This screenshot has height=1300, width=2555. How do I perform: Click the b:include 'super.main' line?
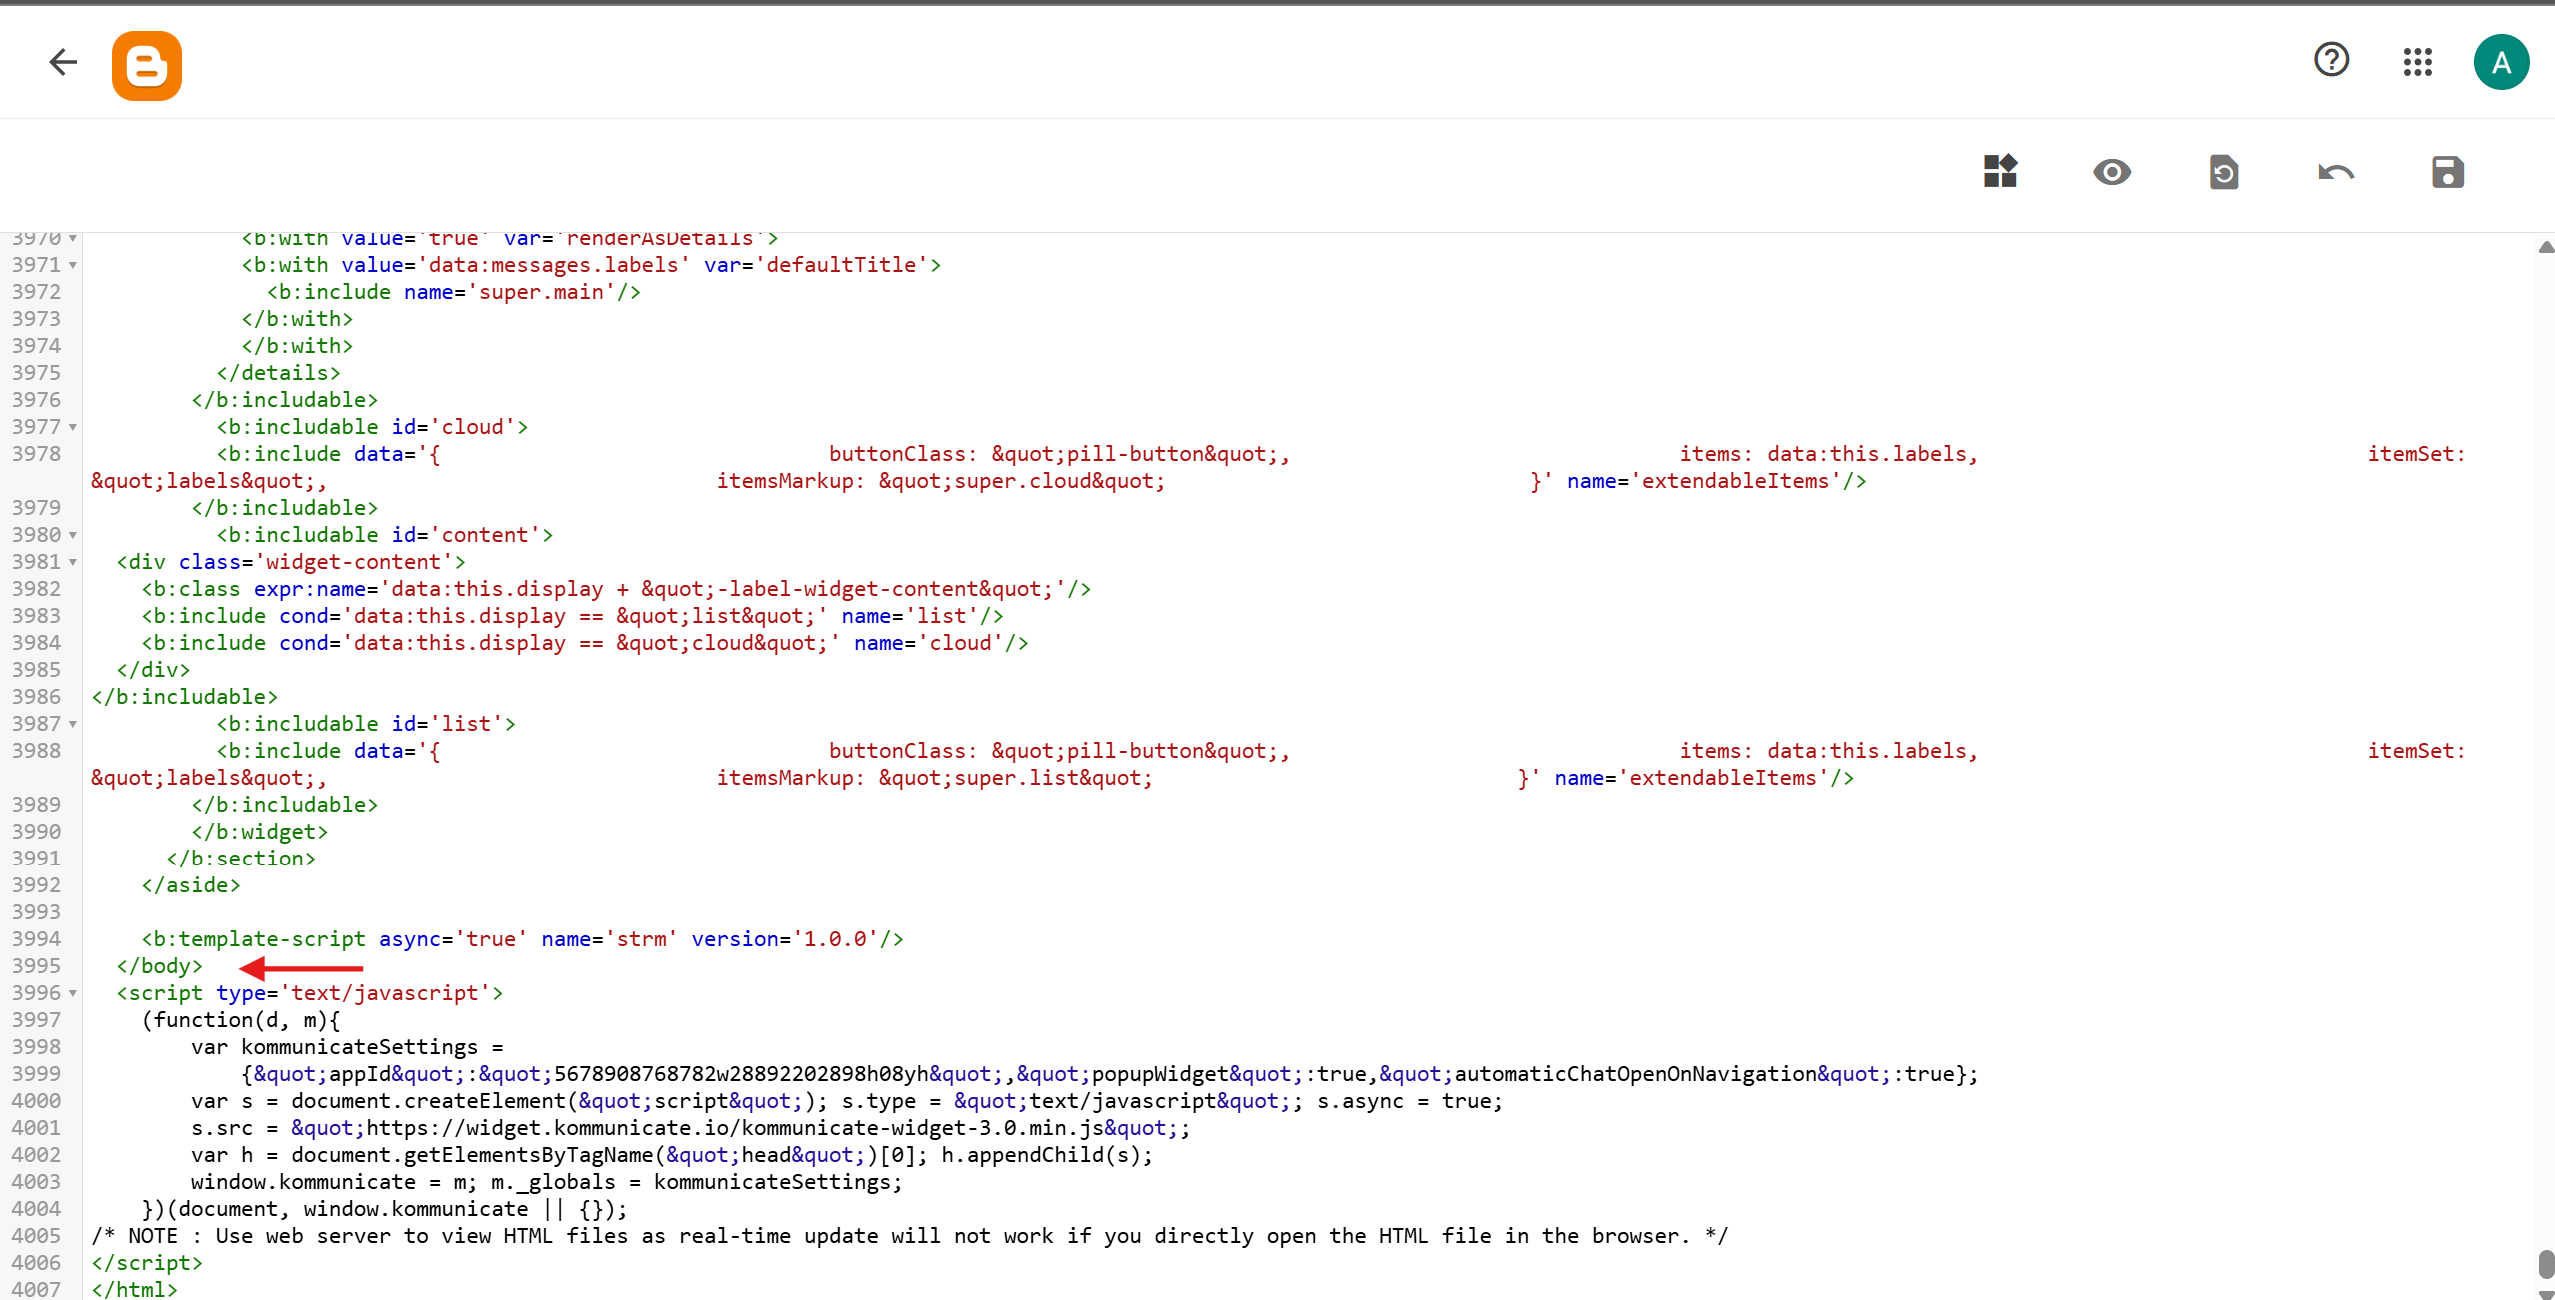454,292
